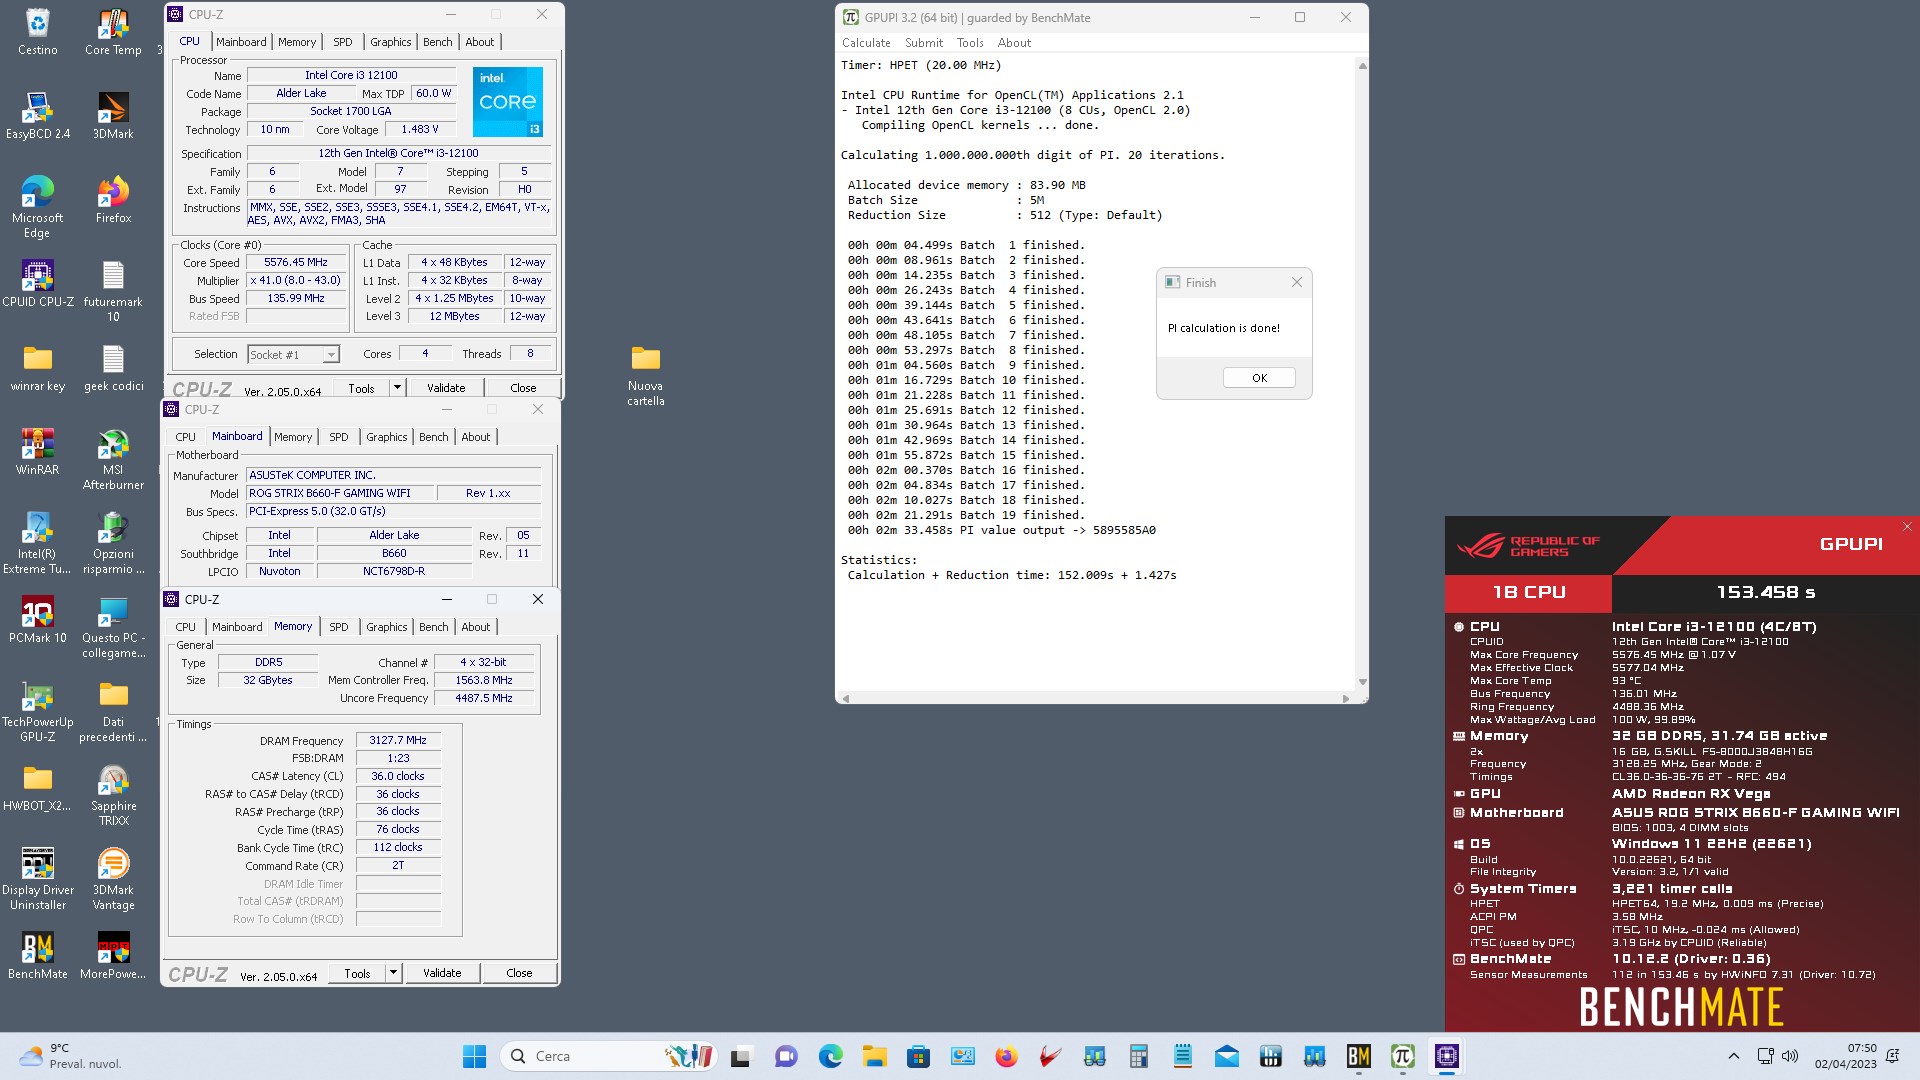The height and width of the screenshot is (1080, 1920).
Task: Switch to Mainboard tab in top CPU-Z
Action: click(241, 42)
